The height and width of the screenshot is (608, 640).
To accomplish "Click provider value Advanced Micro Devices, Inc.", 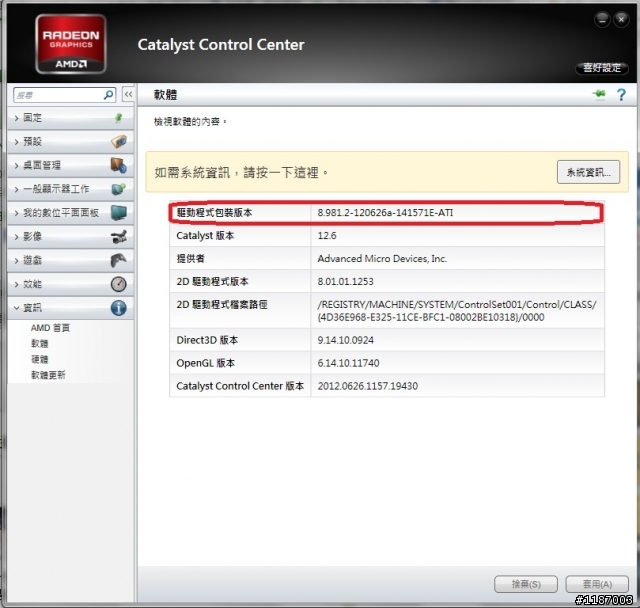I will tap(382, 258).
